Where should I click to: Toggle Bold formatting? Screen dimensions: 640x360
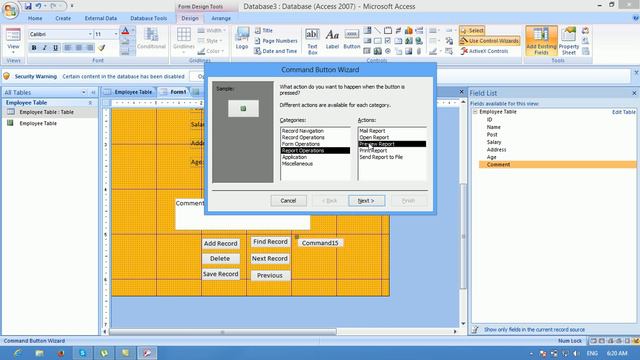34,48
